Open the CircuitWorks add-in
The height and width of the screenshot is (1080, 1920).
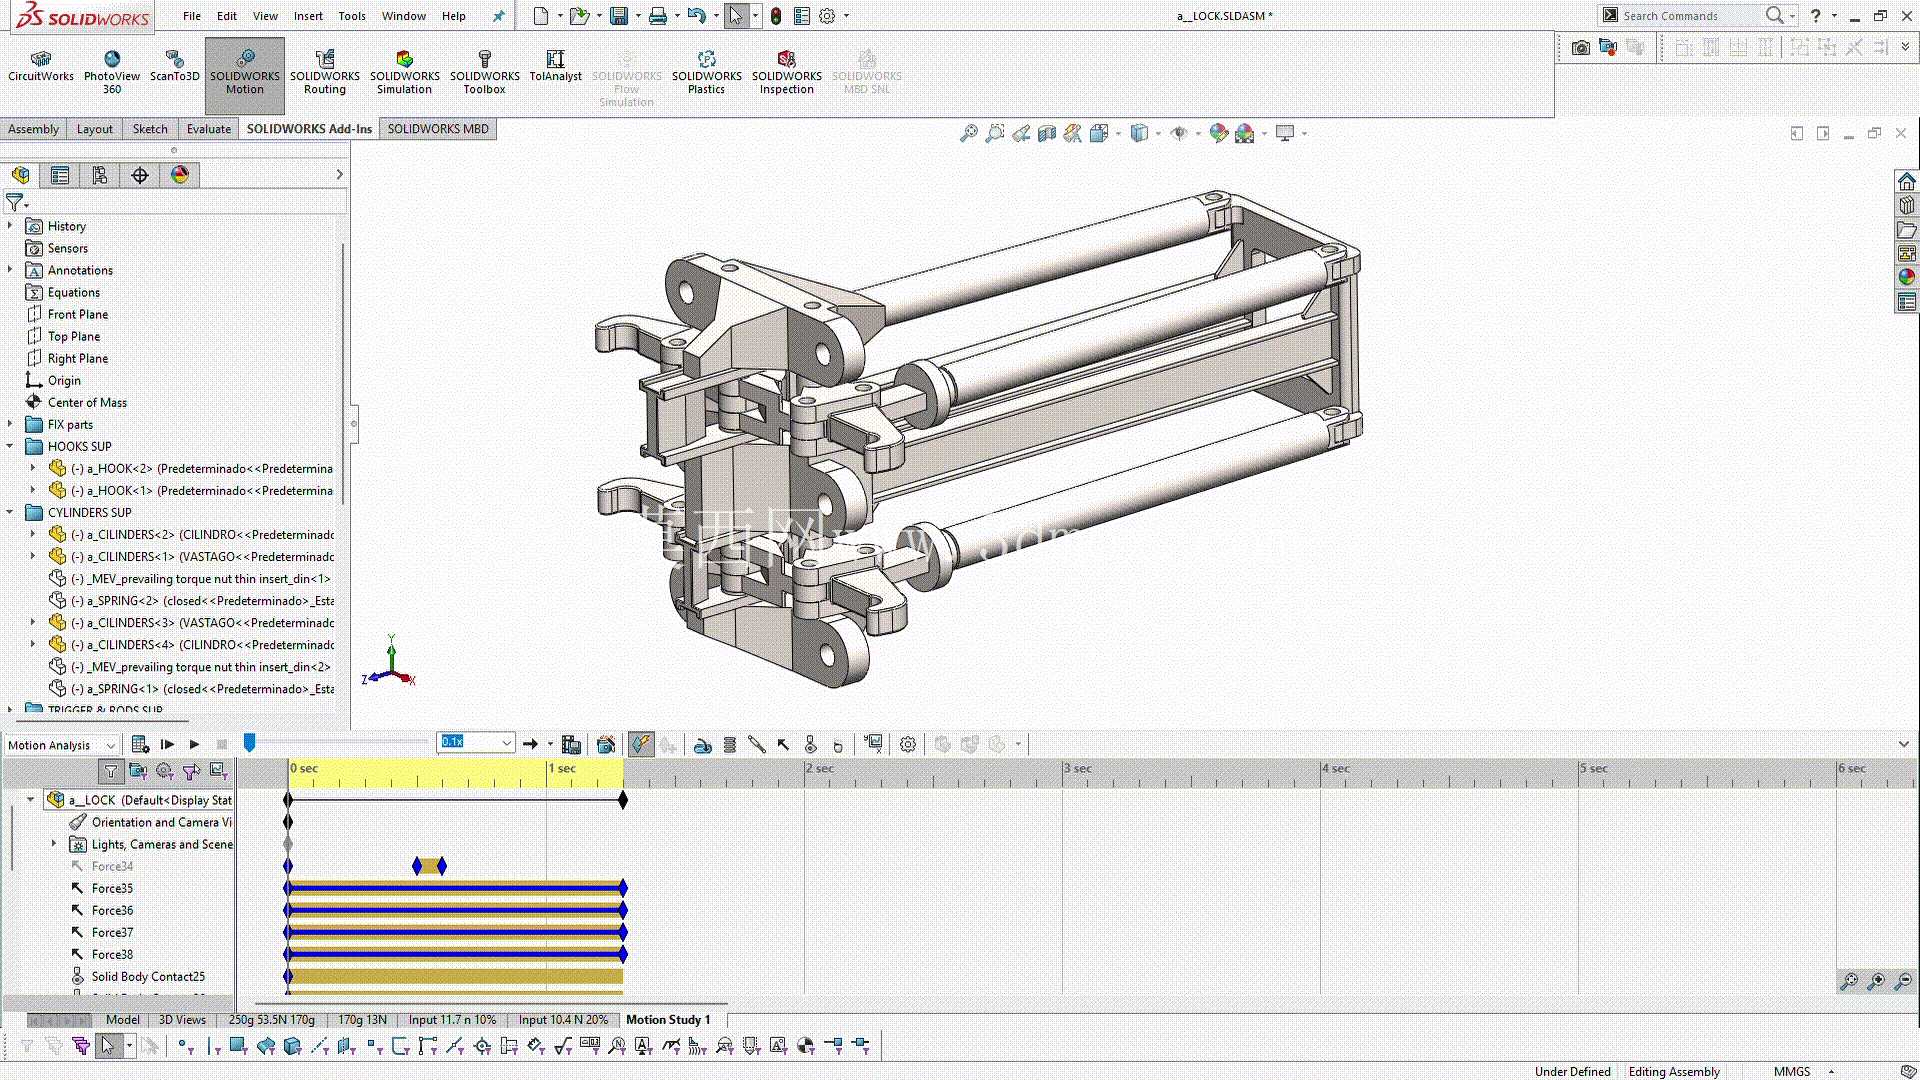point(41,67)
